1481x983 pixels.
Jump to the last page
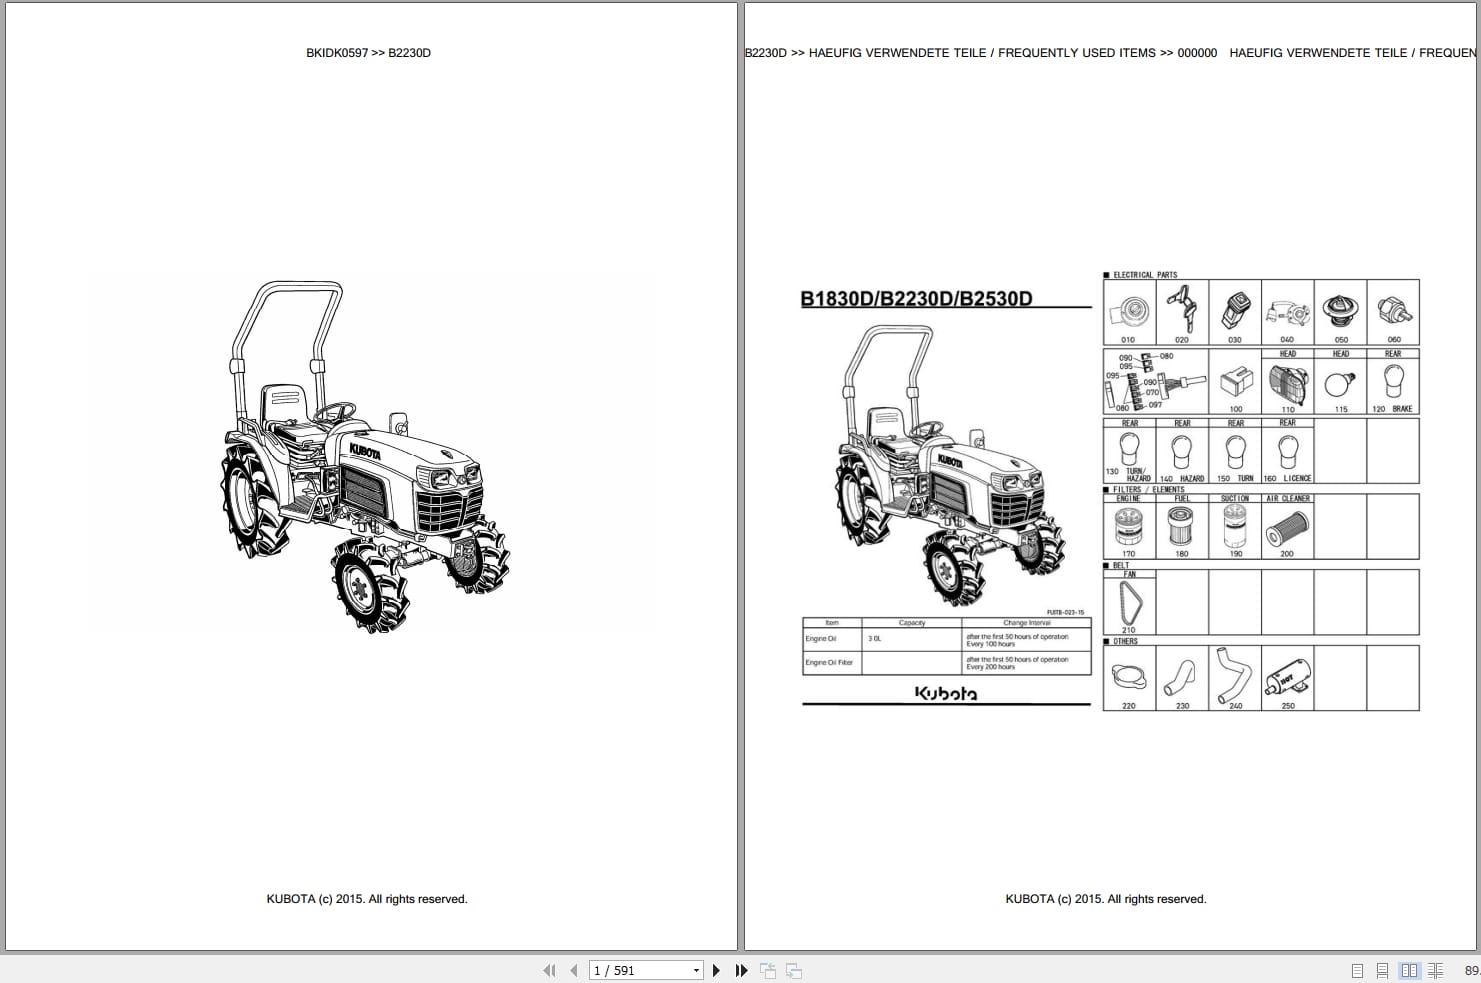[741, 970]
